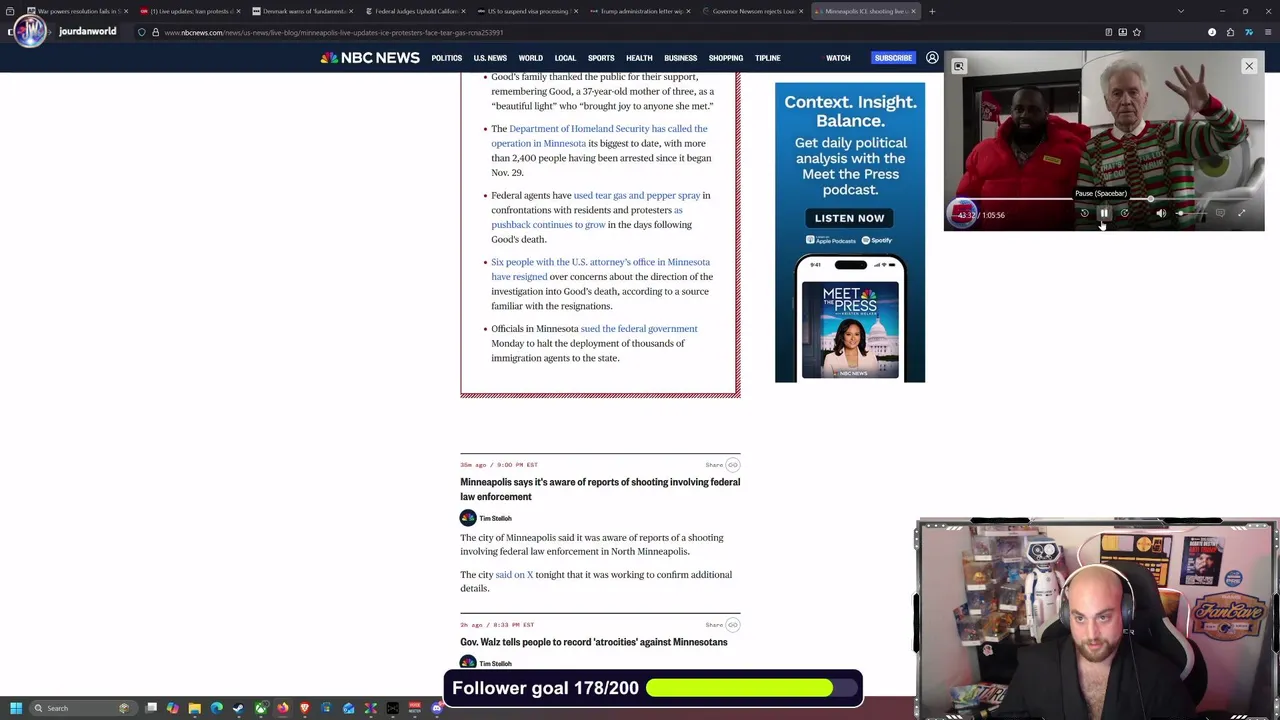Open the list-all-tabs dropdown
The image size is (1280, 720).
click(x=1180, y=11)
